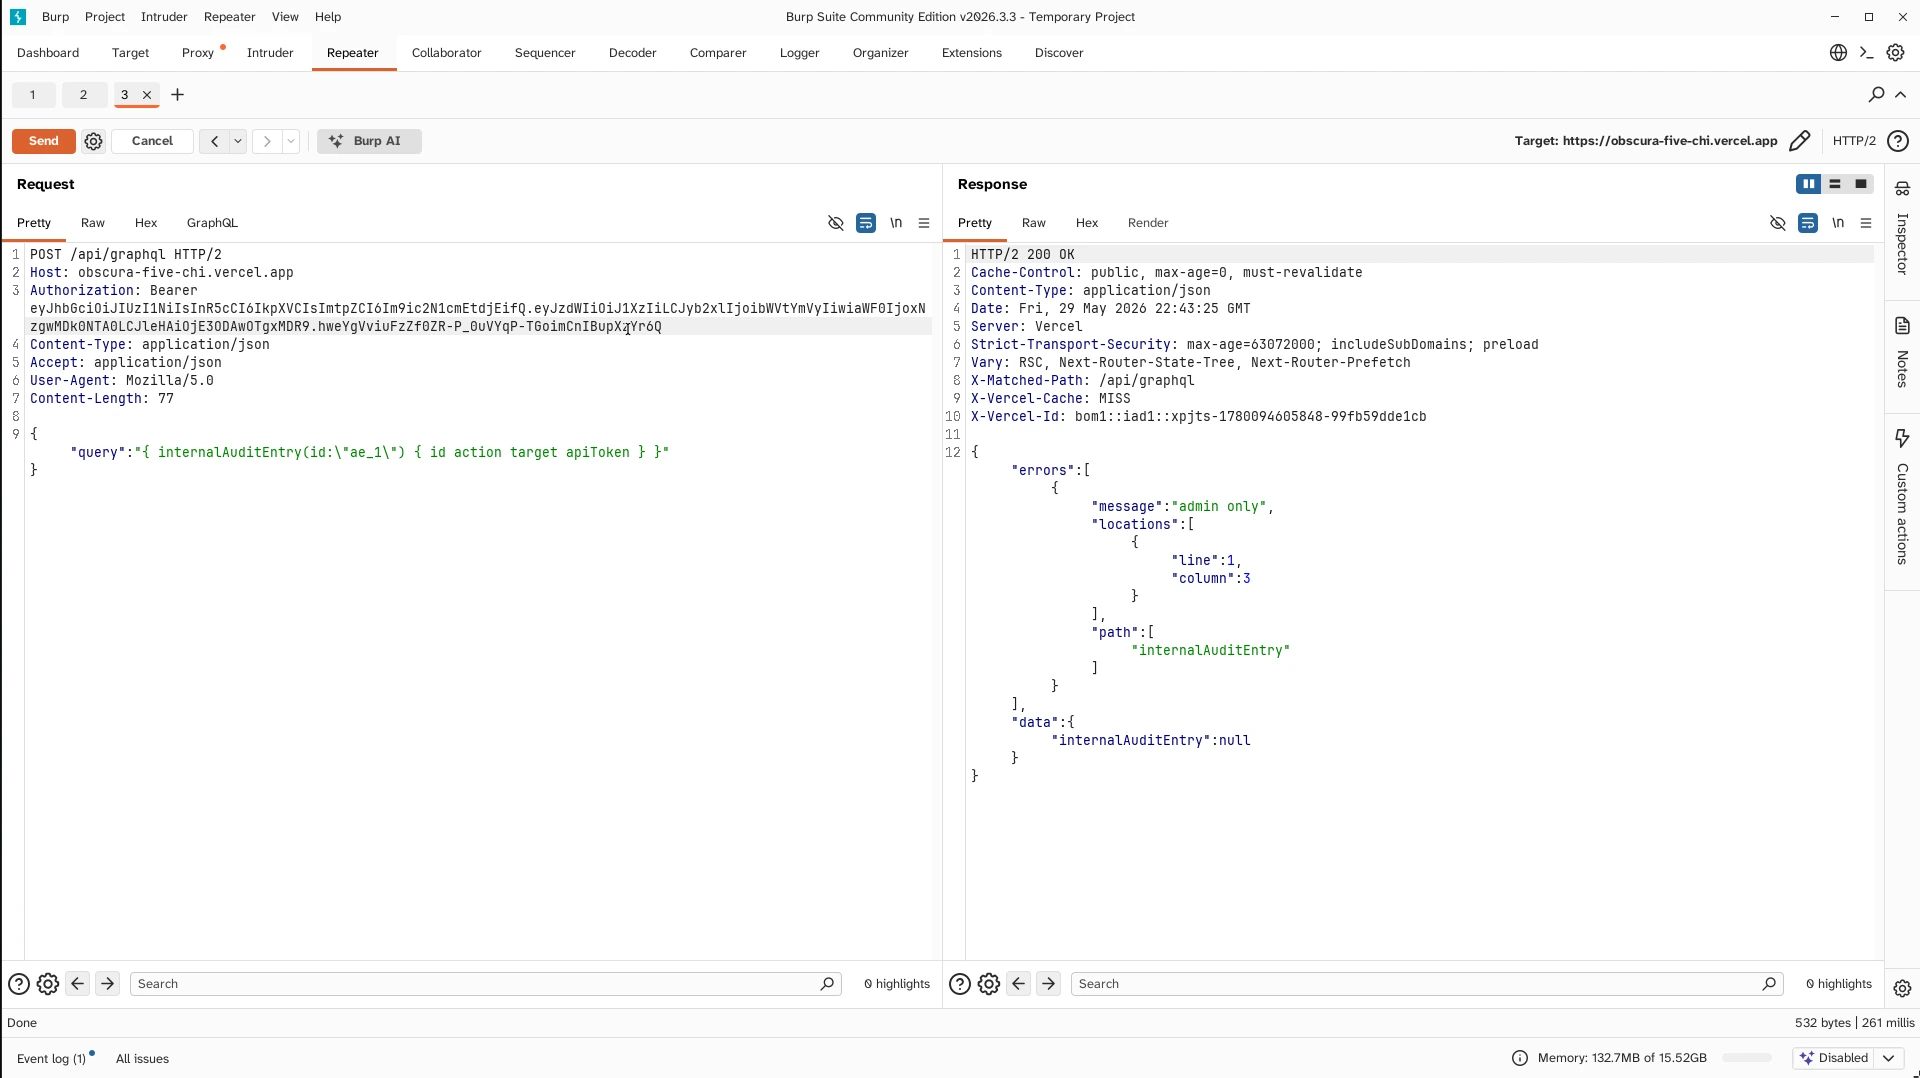Toggle word wrap in response editor
1920x1078 pixels.
(x=1808, y=223)
